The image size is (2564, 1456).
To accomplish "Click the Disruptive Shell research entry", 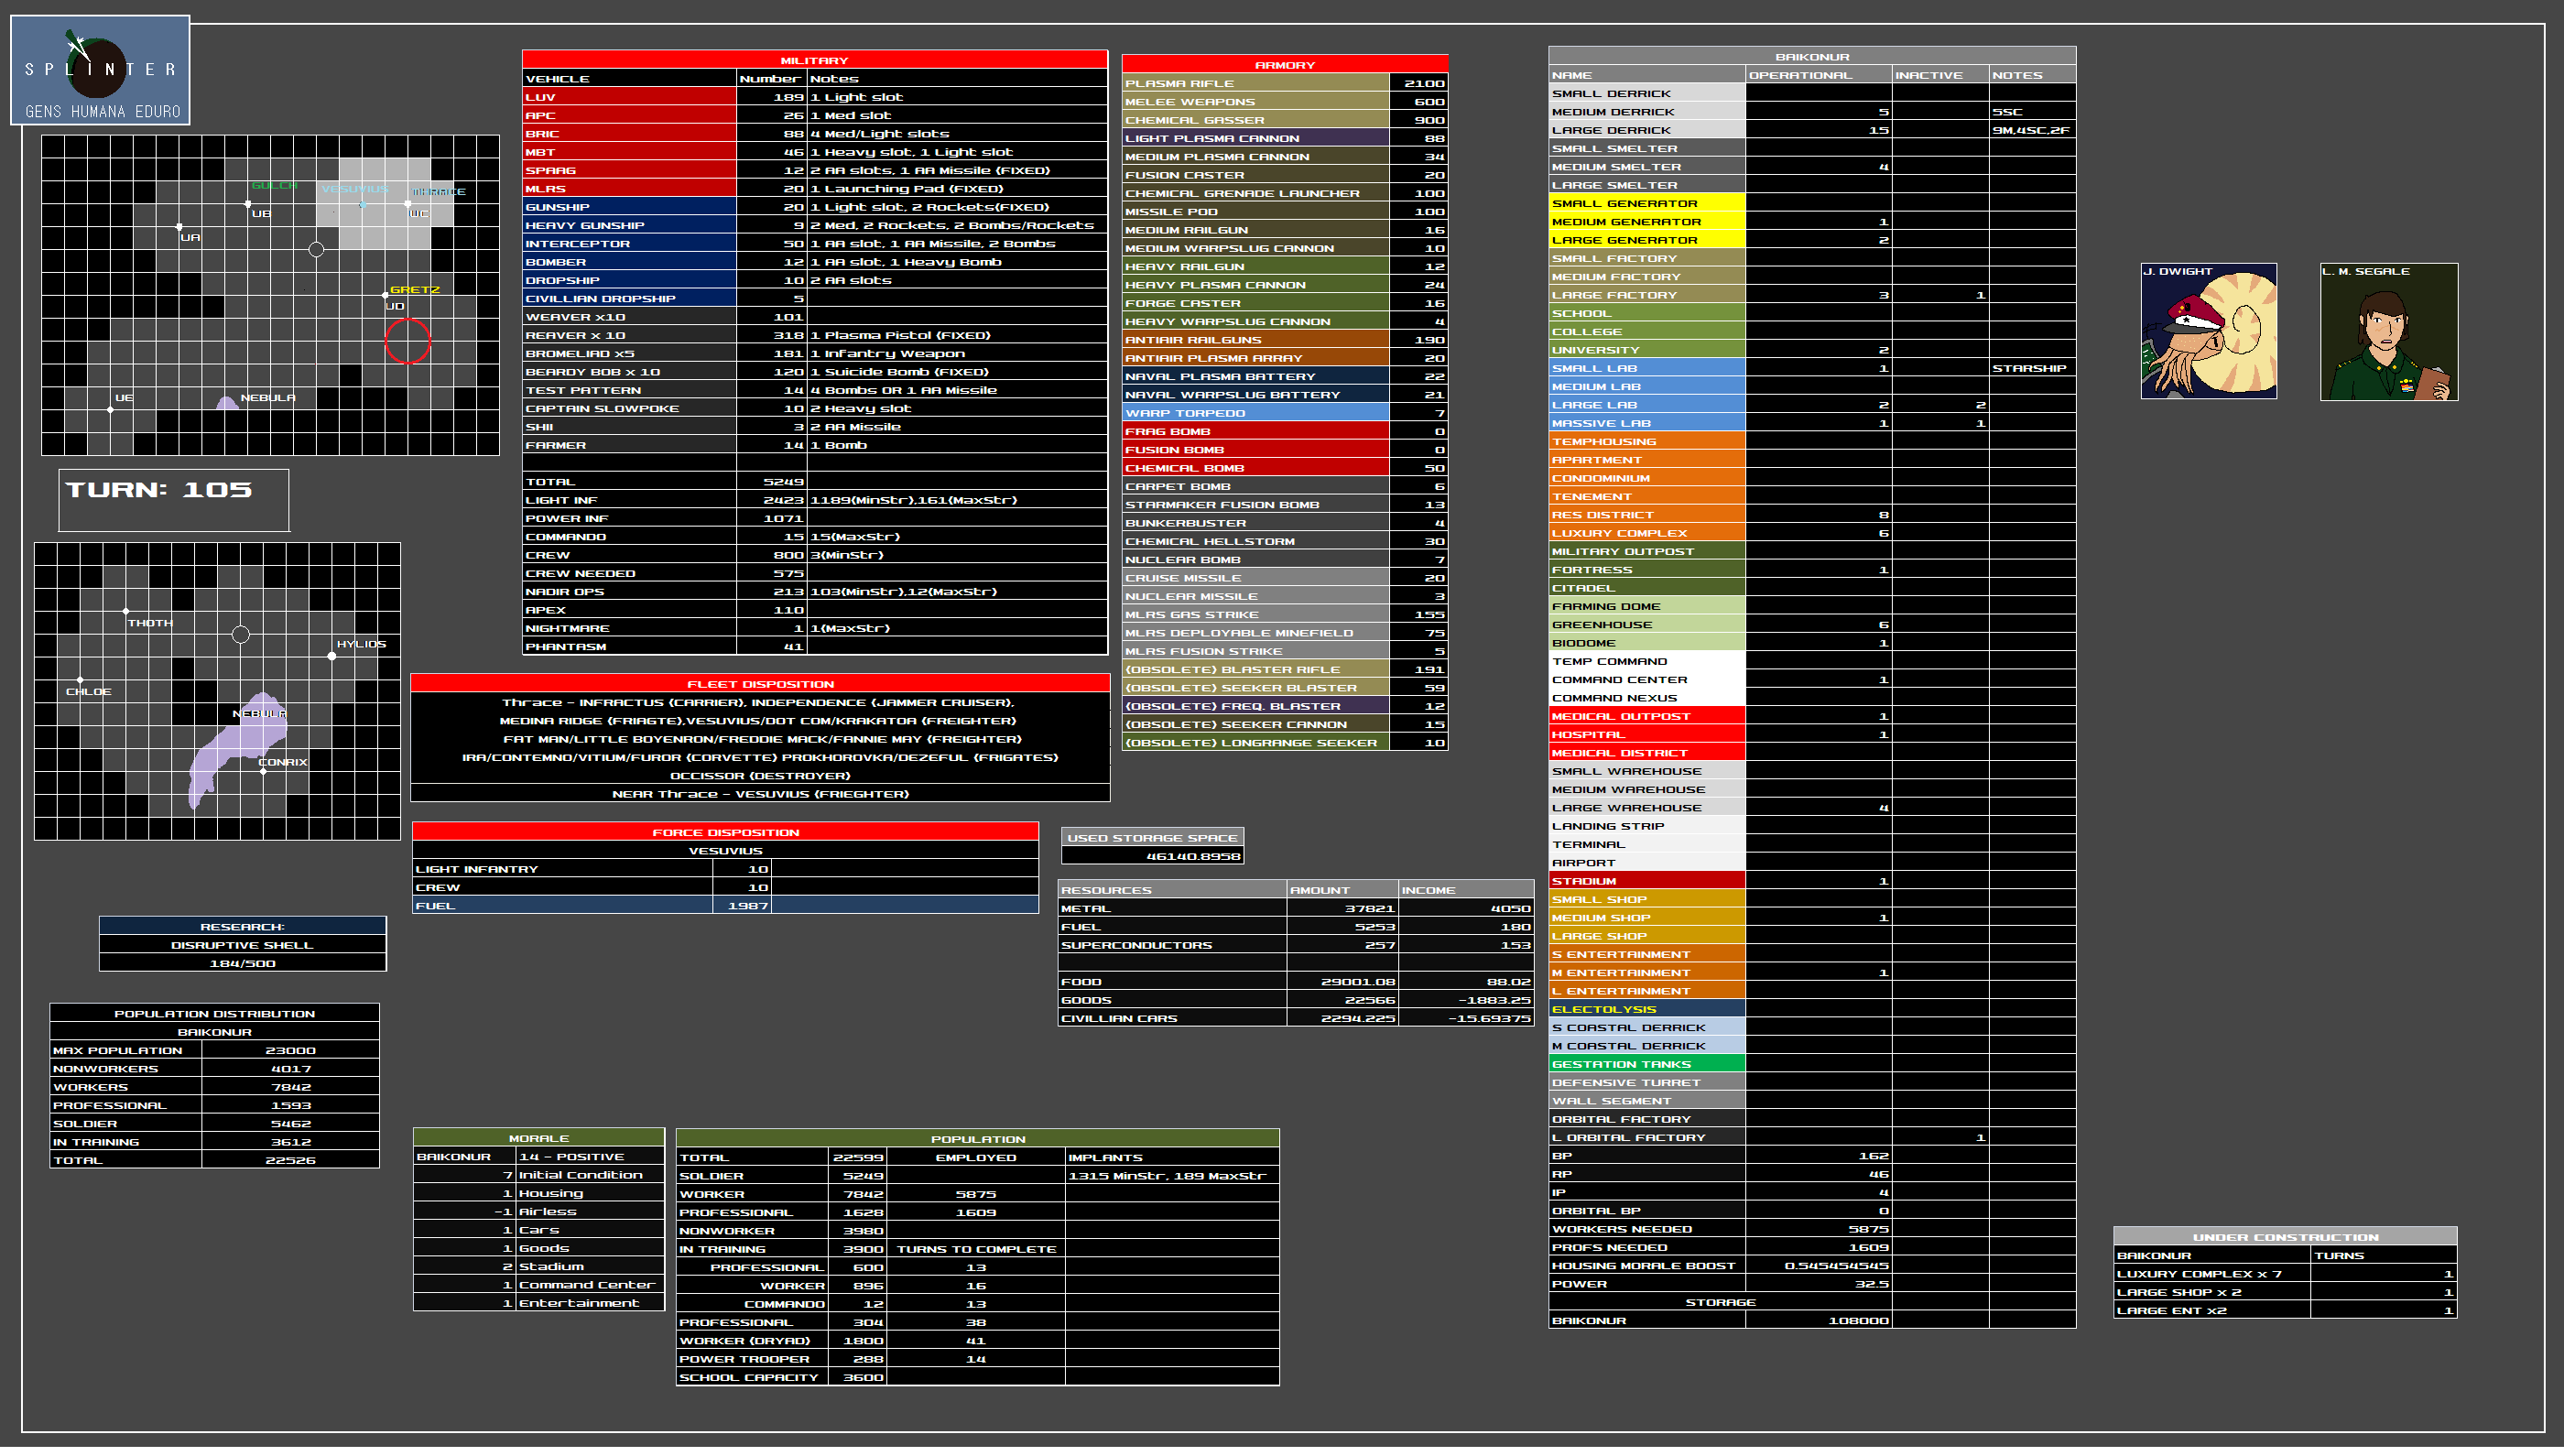I will click(242, 945).
